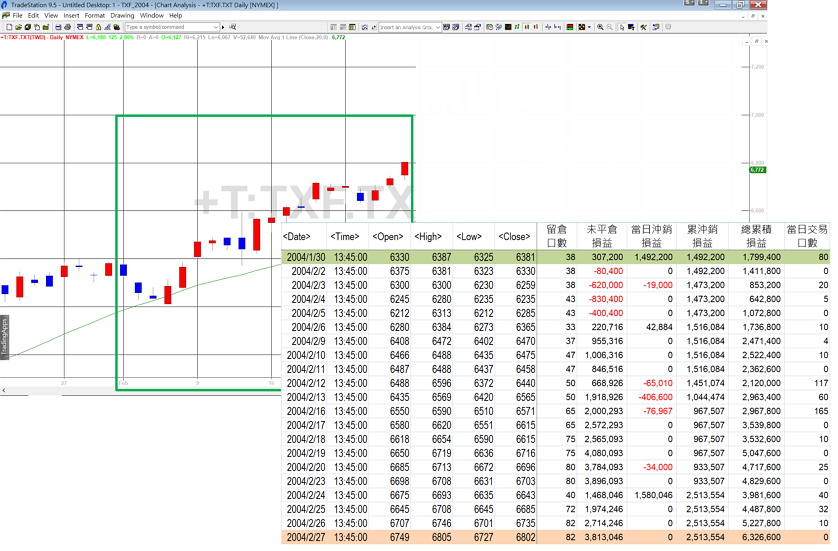
Task: Click the Print icon in toolbar
Action: pyautogui.click(x=66, y=27)
